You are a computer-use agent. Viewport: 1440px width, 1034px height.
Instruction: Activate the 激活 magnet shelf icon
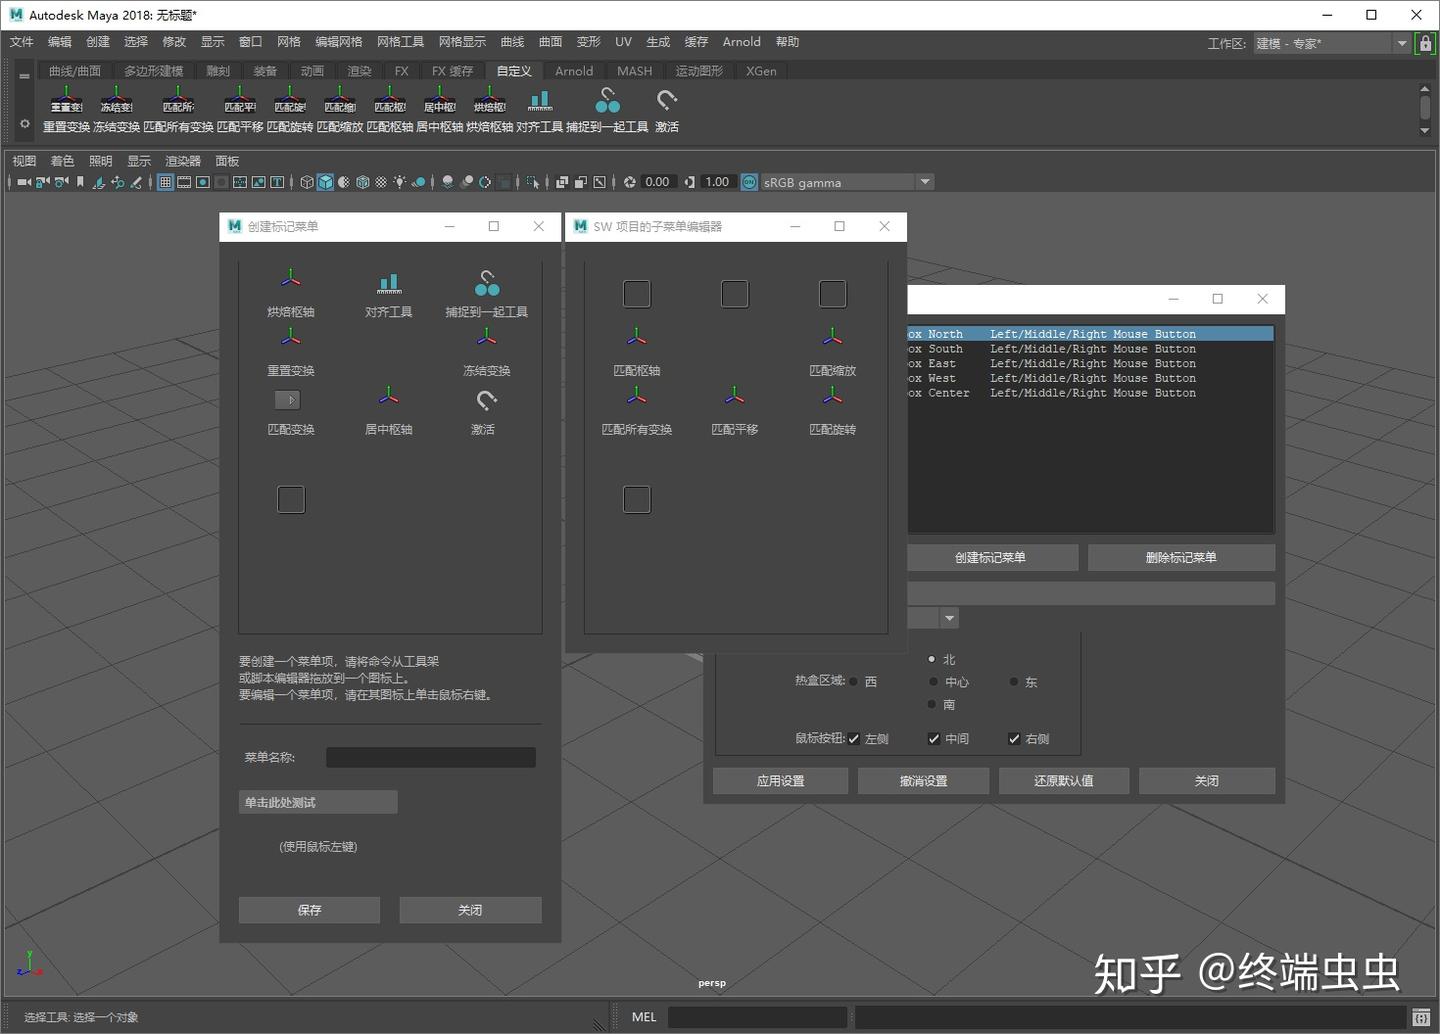(x=666, y=100)
